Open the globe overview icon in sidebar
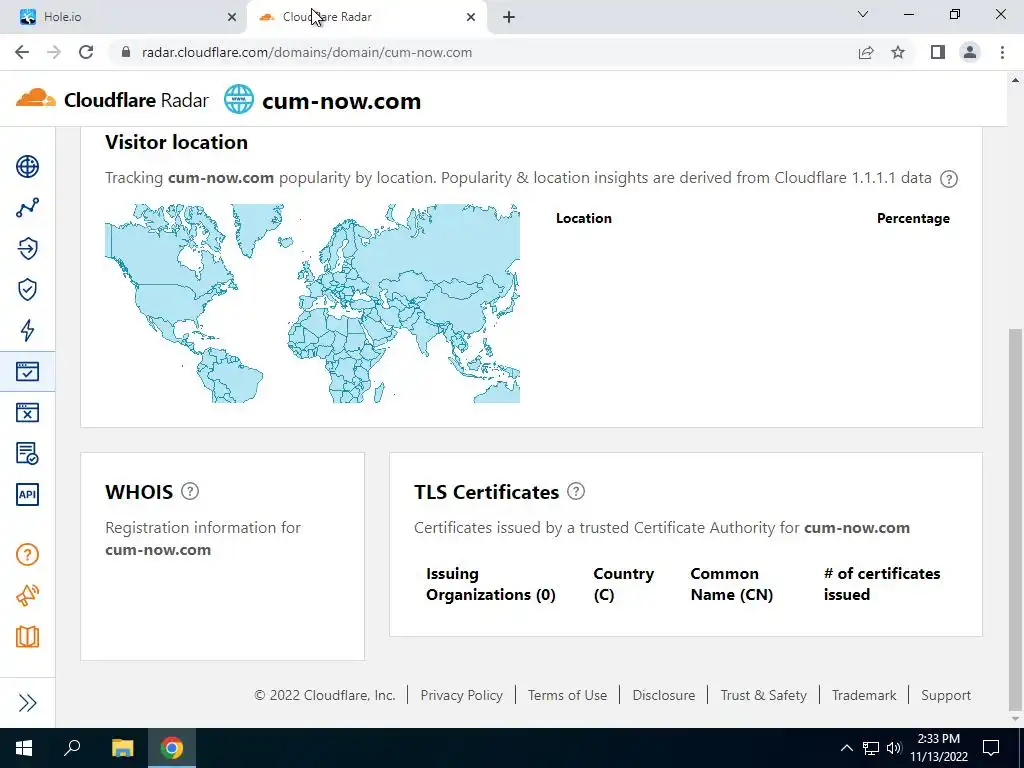Image resolution: width=1024 pixels, height=768 pixels. click(27, 167)
